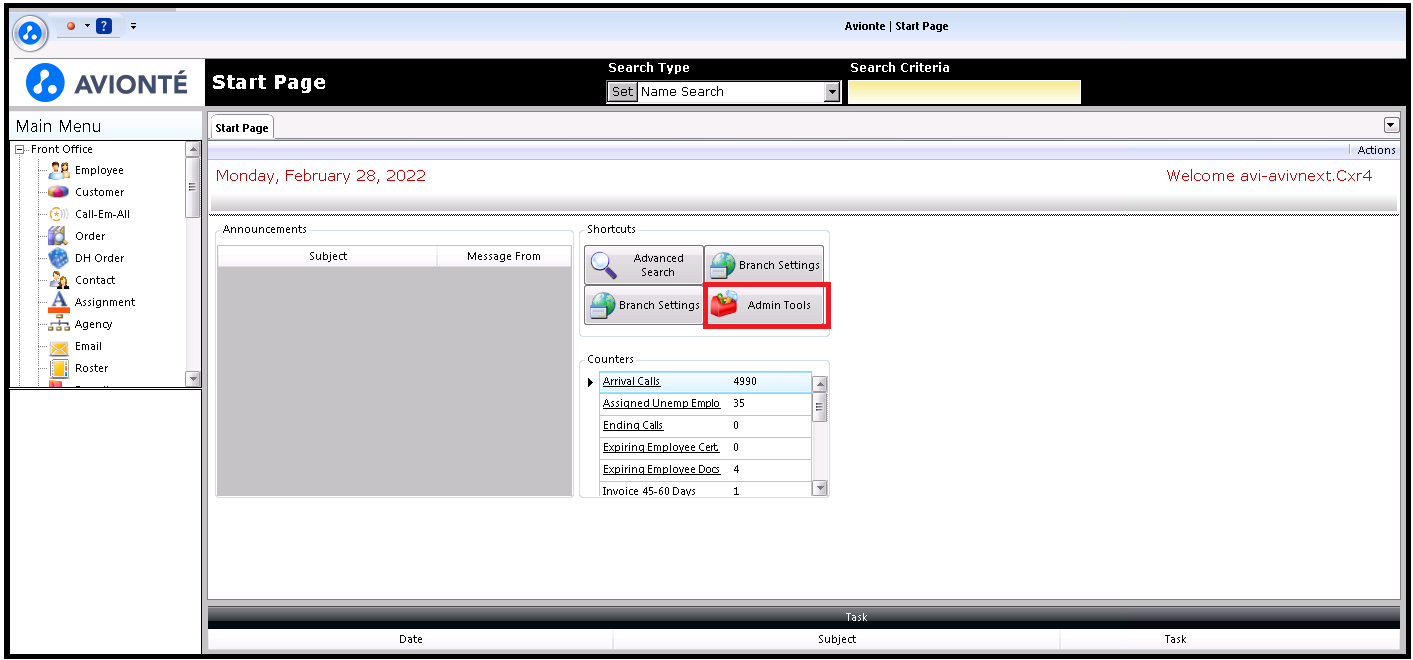Viewport: 1413px width, 660px height.
Task: Open the Employee icon in Main Menu
Action: point(59,170)
